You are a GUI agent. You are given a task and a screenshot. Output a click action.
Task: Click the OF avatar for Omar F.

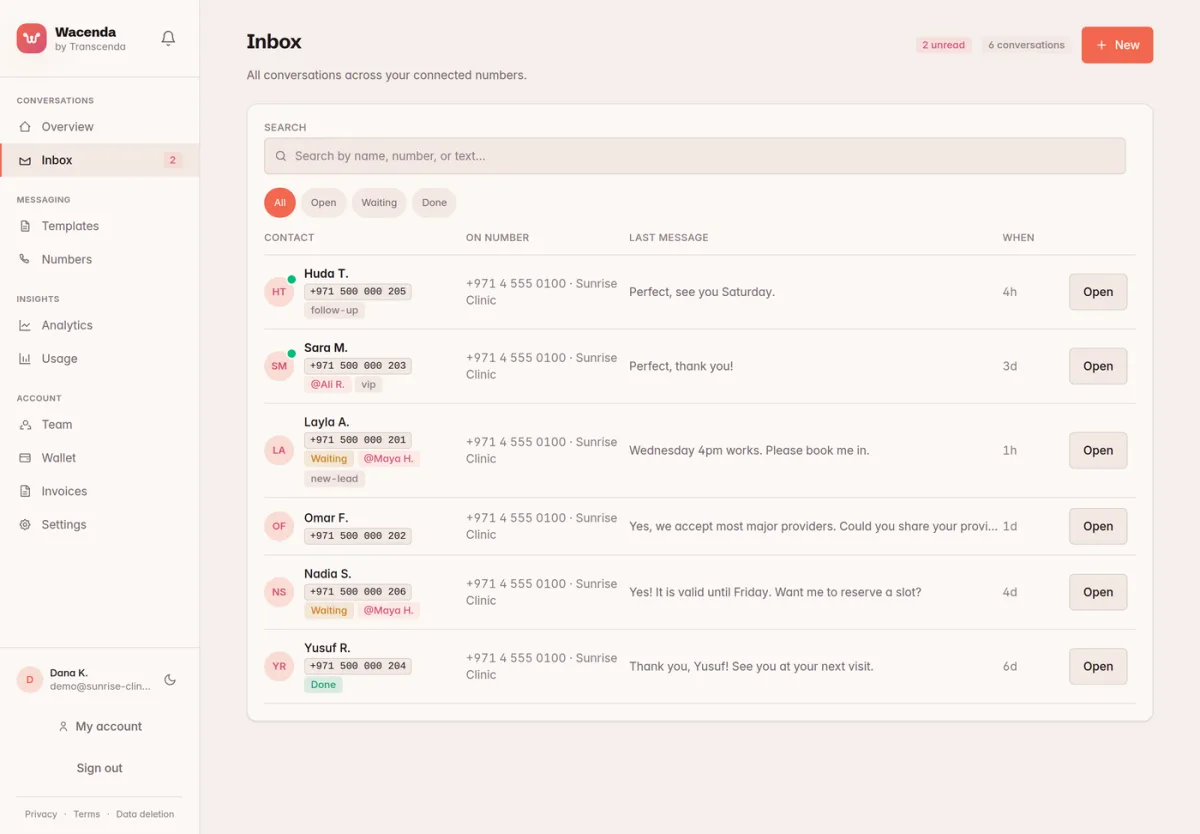click(279, 526)
